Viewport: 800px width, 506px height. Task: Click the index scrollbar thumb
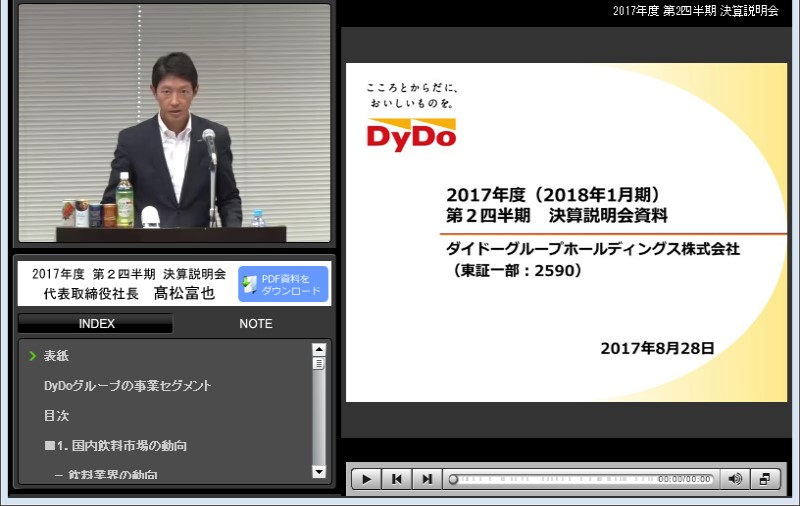click(x=319, y=364)
